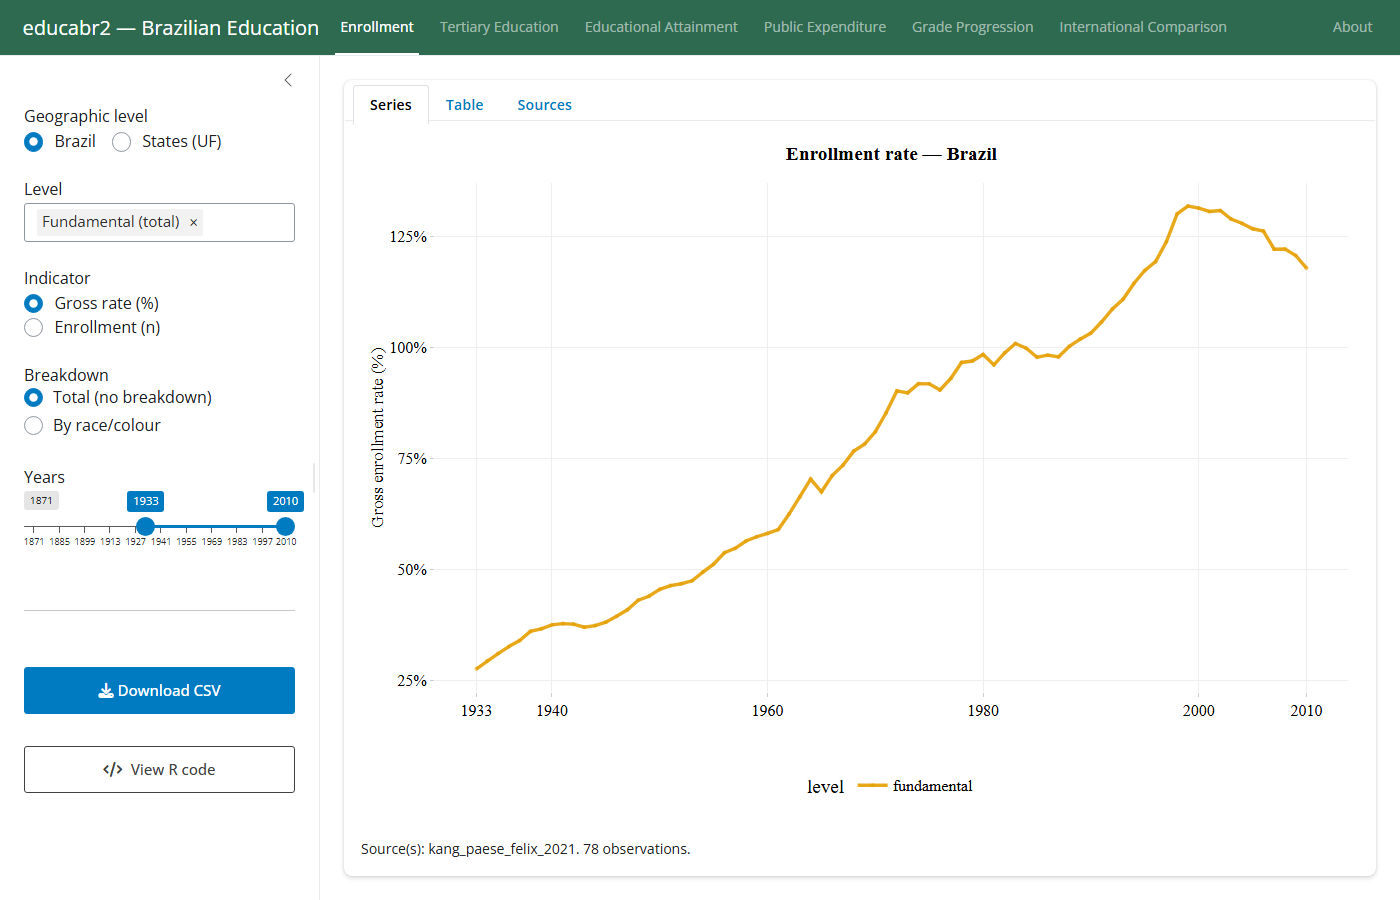This screenshot has width=1400, height=900.
Task: Click the About link
Action: pos(1352,27)
